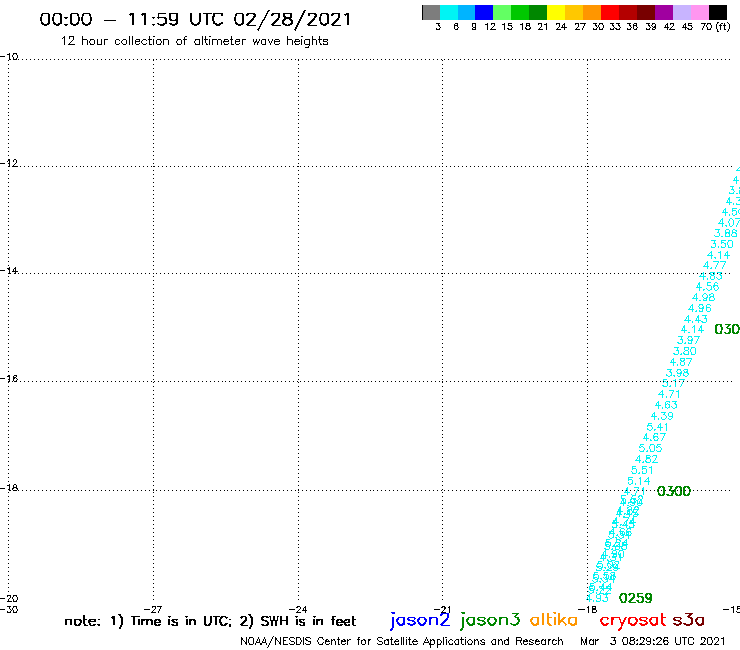The width and height of the screenshot is (740, 650).
Task: Click the jason2 satellite label
Action: tap(420, 620)
